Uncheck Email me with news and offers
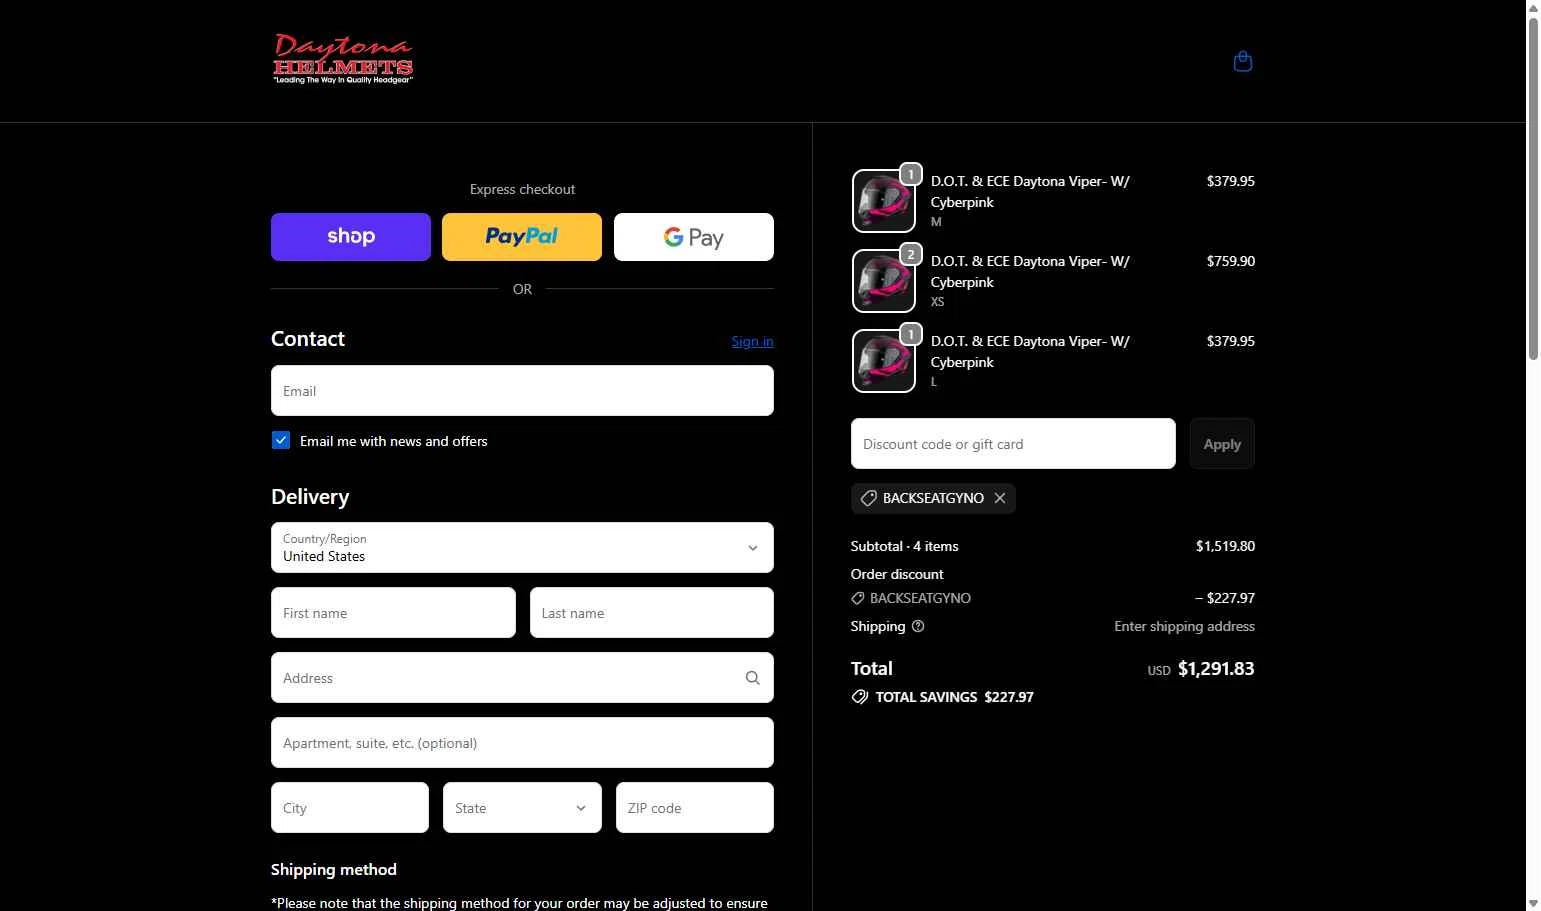Image resolution: width=1541 pixels, height=911 pixels. (281, 440)
